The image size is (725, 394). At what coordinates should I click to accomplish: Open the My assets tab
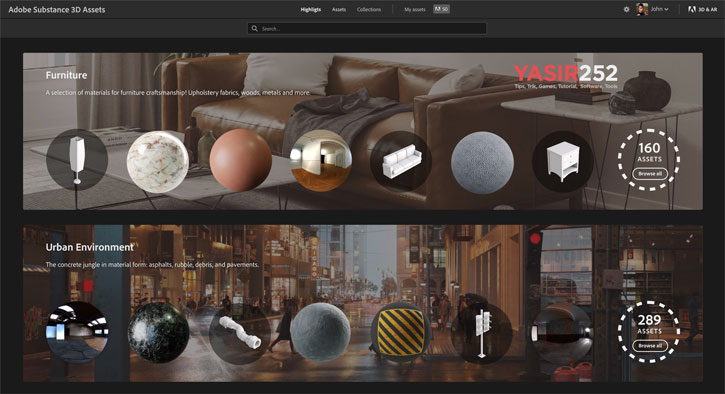pos(415,9)
